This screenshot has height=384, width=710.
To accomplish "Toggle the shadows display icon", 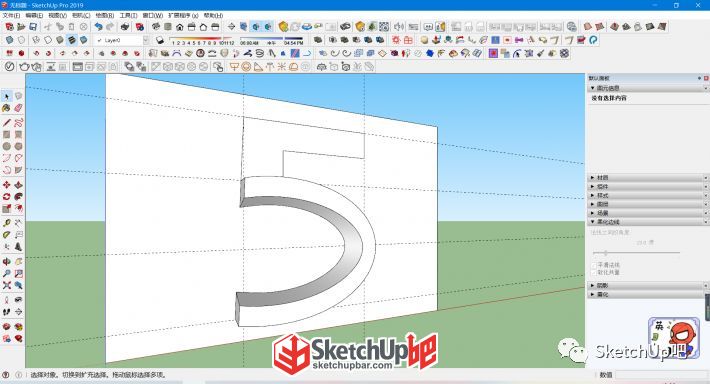I will tap(159, 40).
